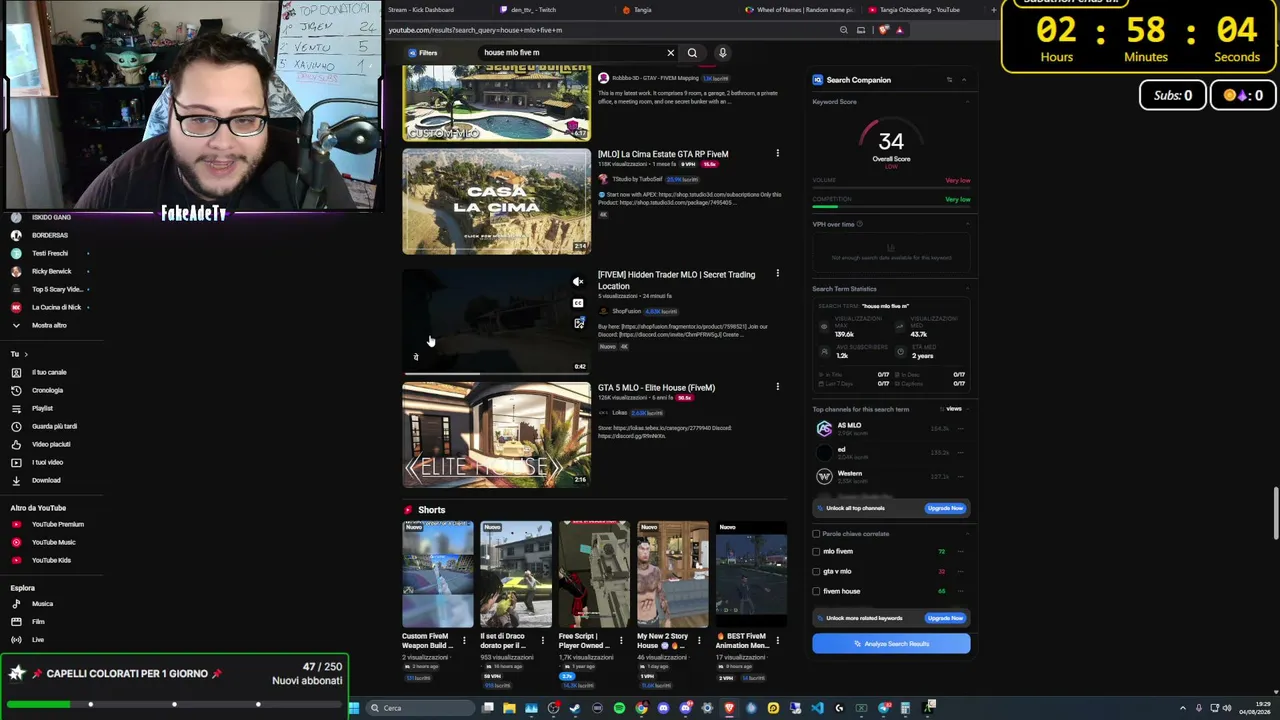Open the Elite House video thumbnail
This screenshot has width=1280, height=720.
[496, 435]
